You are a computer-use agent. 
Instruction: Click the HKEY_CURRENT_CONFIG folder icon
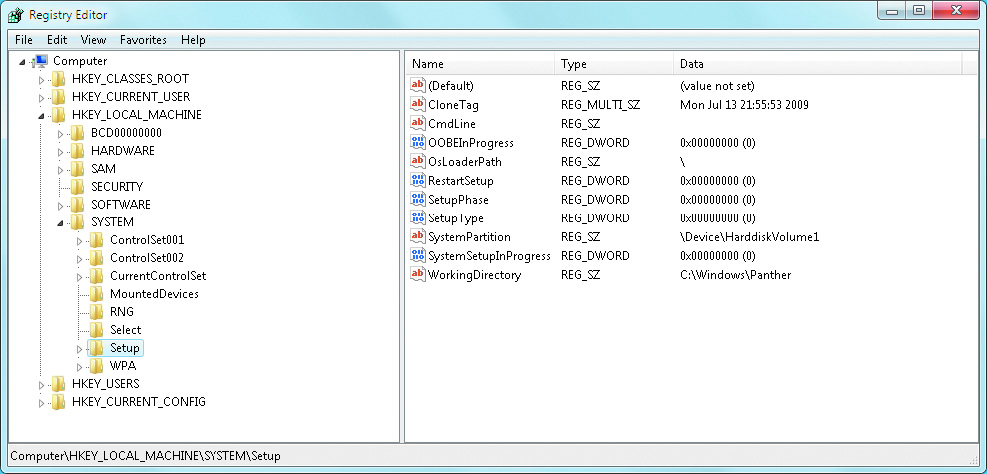pyautogui.click(x=59, y=402)
